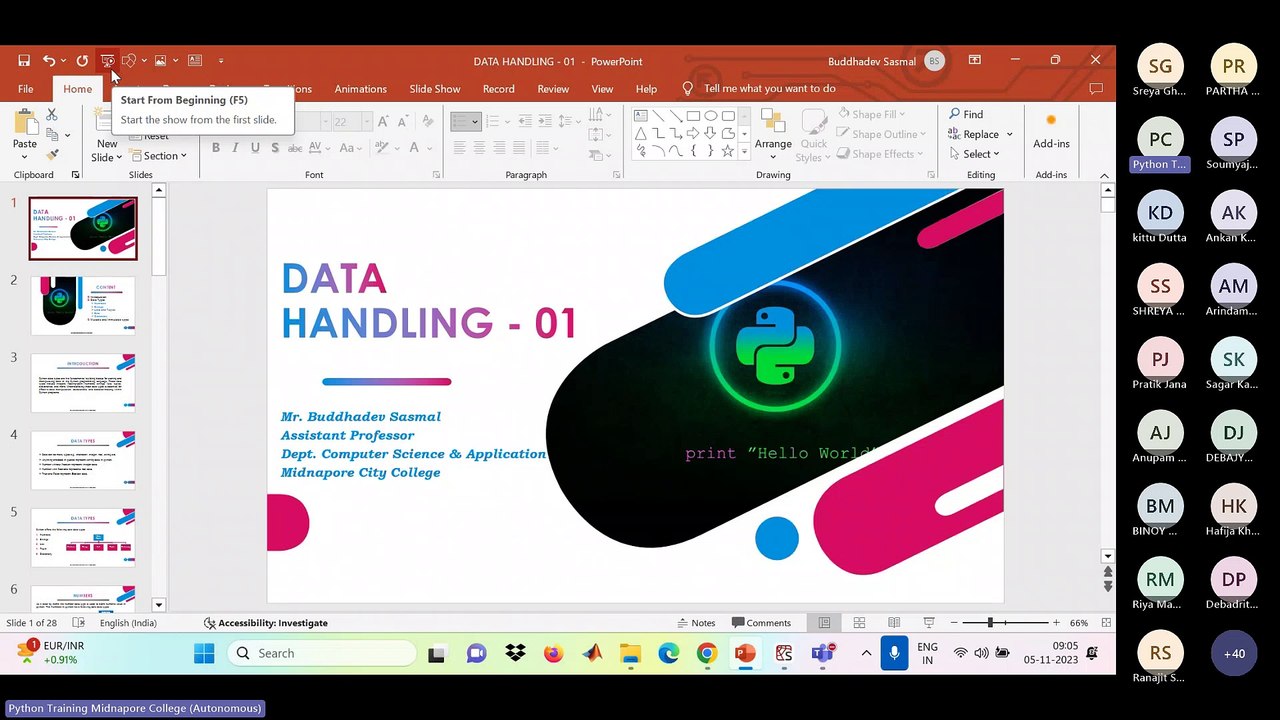Open PowerPoint from the Windows taskbar

pos(745,653)
